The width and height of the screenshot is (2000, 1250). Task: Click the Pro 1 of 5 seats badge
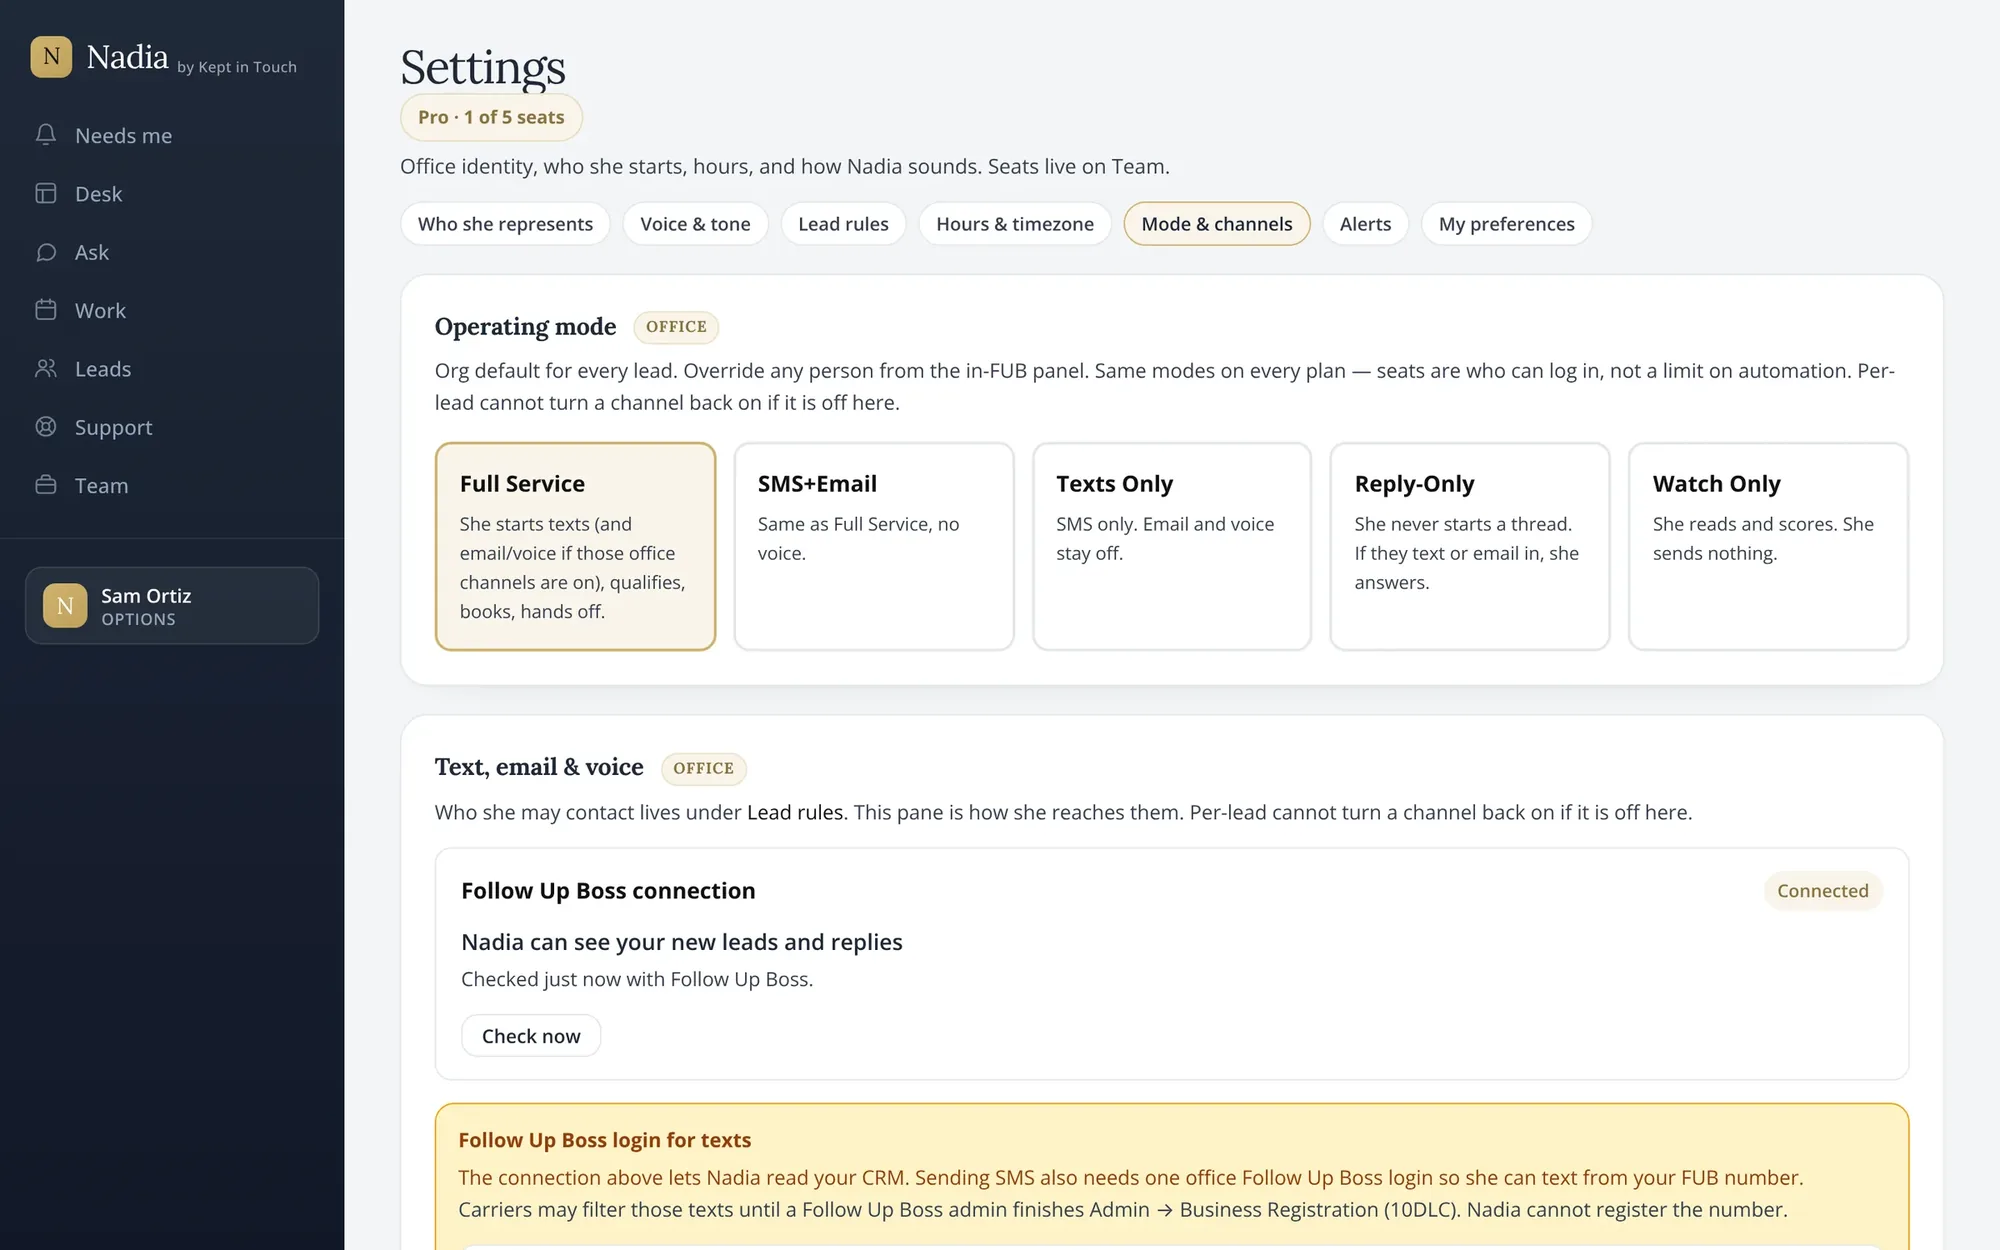[x=491, y=117]
